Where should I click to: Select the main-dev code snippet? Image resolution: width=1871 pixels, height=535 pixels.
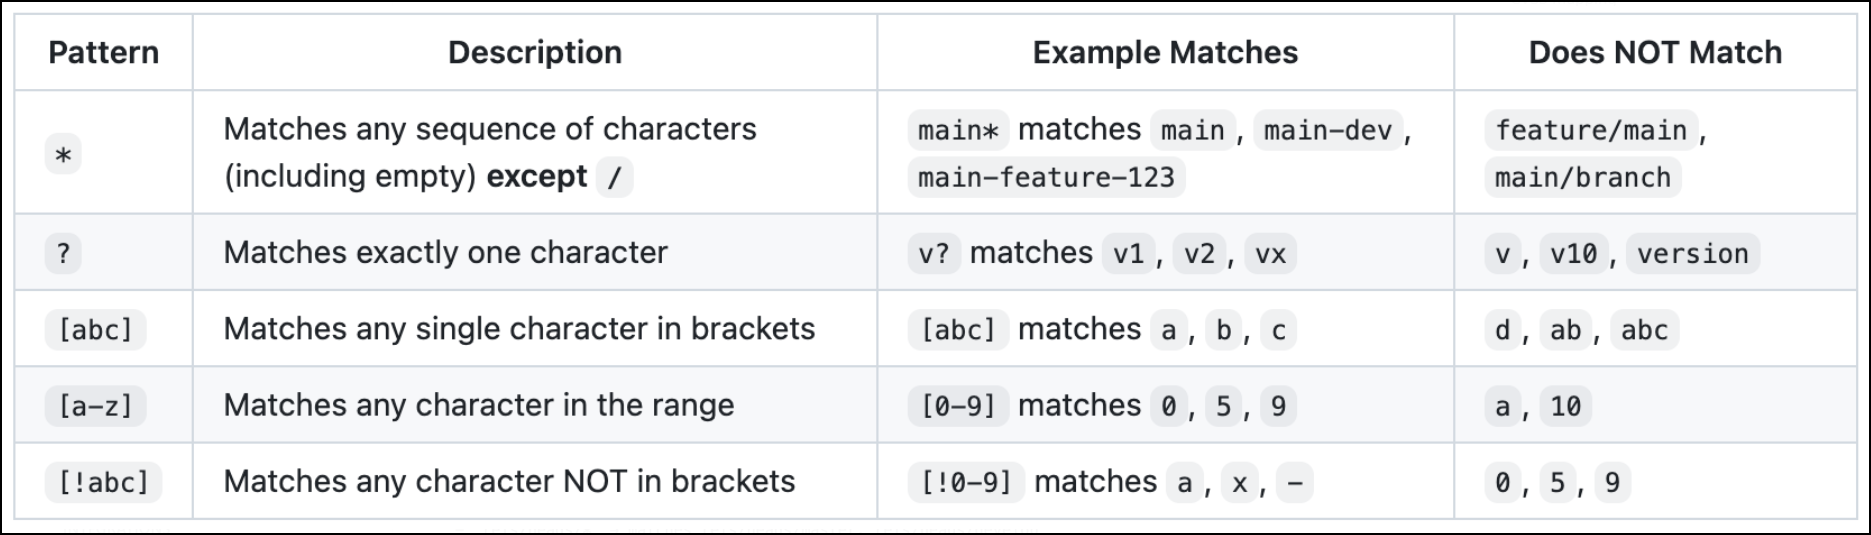coord(1327,130)
